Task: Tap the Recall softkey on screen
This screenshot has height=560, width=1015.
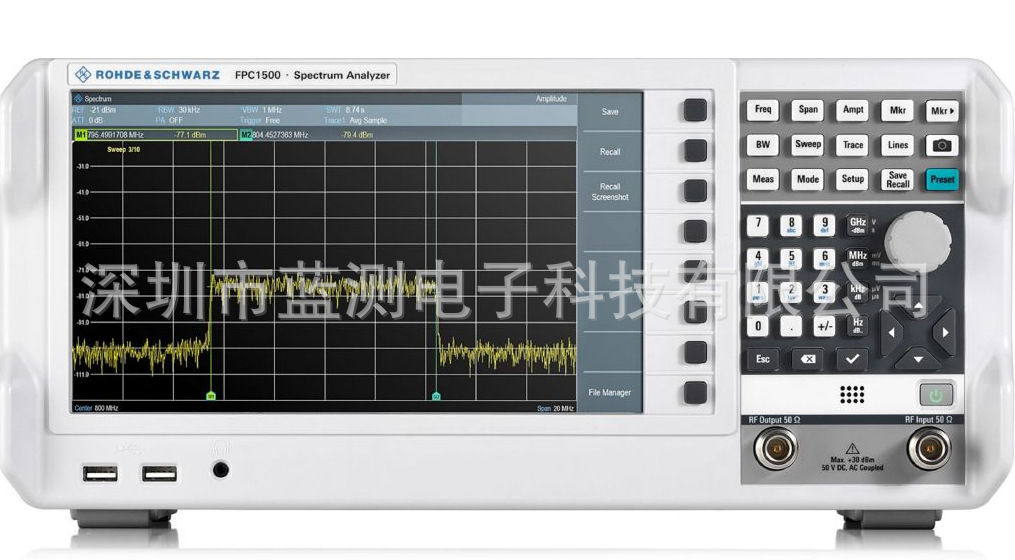Action: click(610, 151)
